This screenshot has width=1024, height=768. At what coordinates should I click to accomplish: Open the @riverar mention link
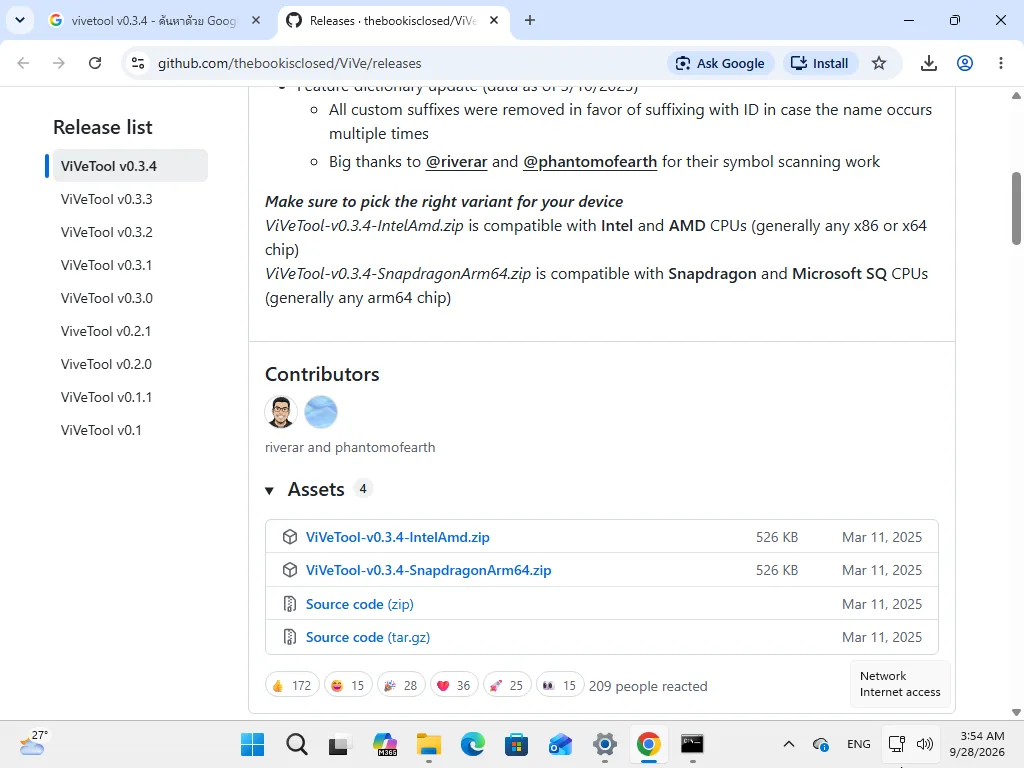click(x=456, y=161)
